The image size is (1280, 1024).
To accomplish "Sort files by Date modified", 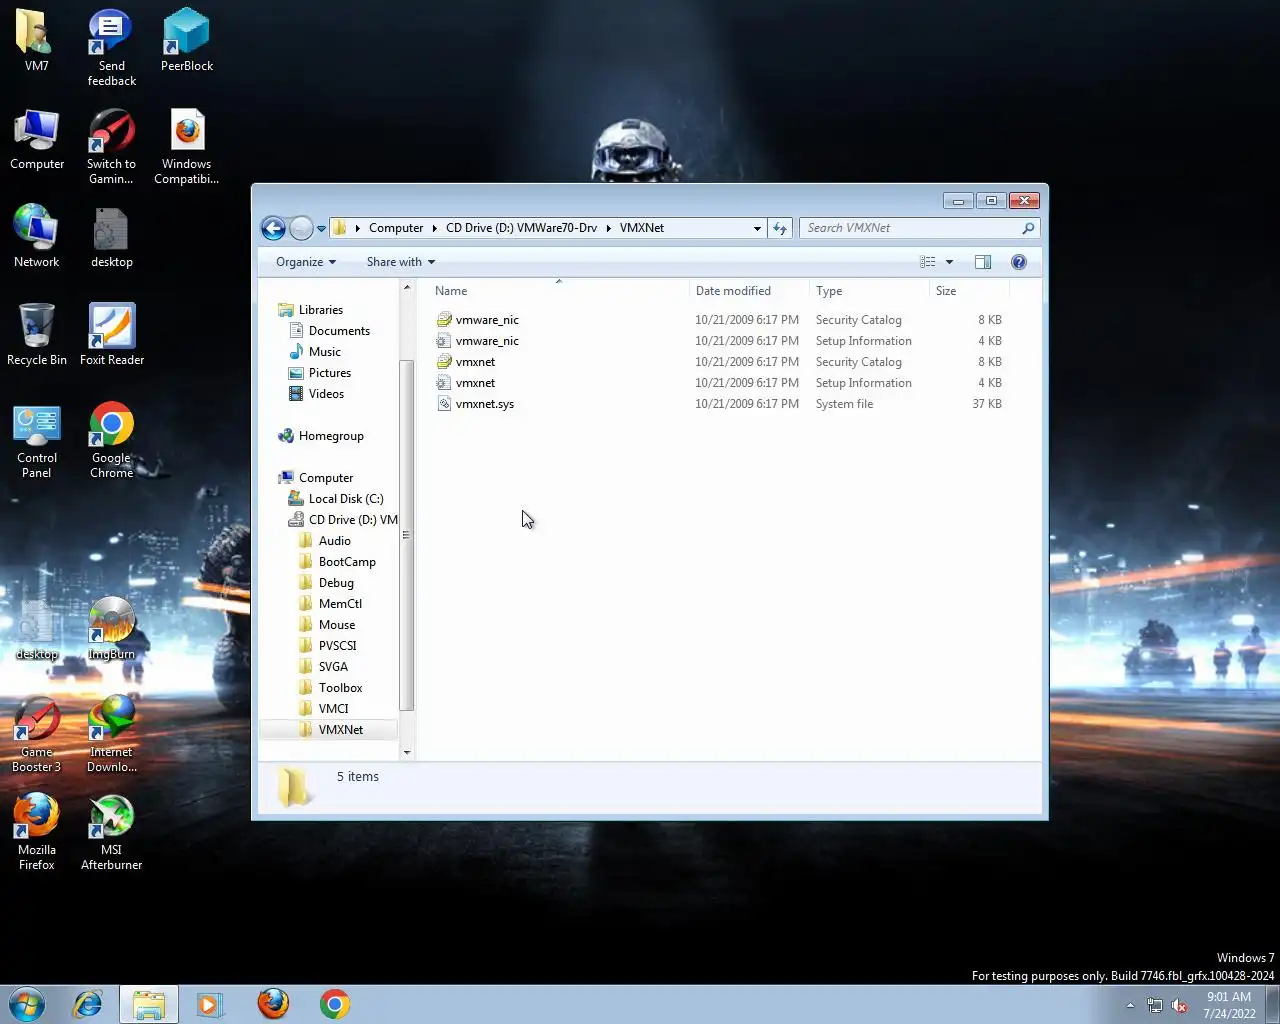I will pos(749,291).
